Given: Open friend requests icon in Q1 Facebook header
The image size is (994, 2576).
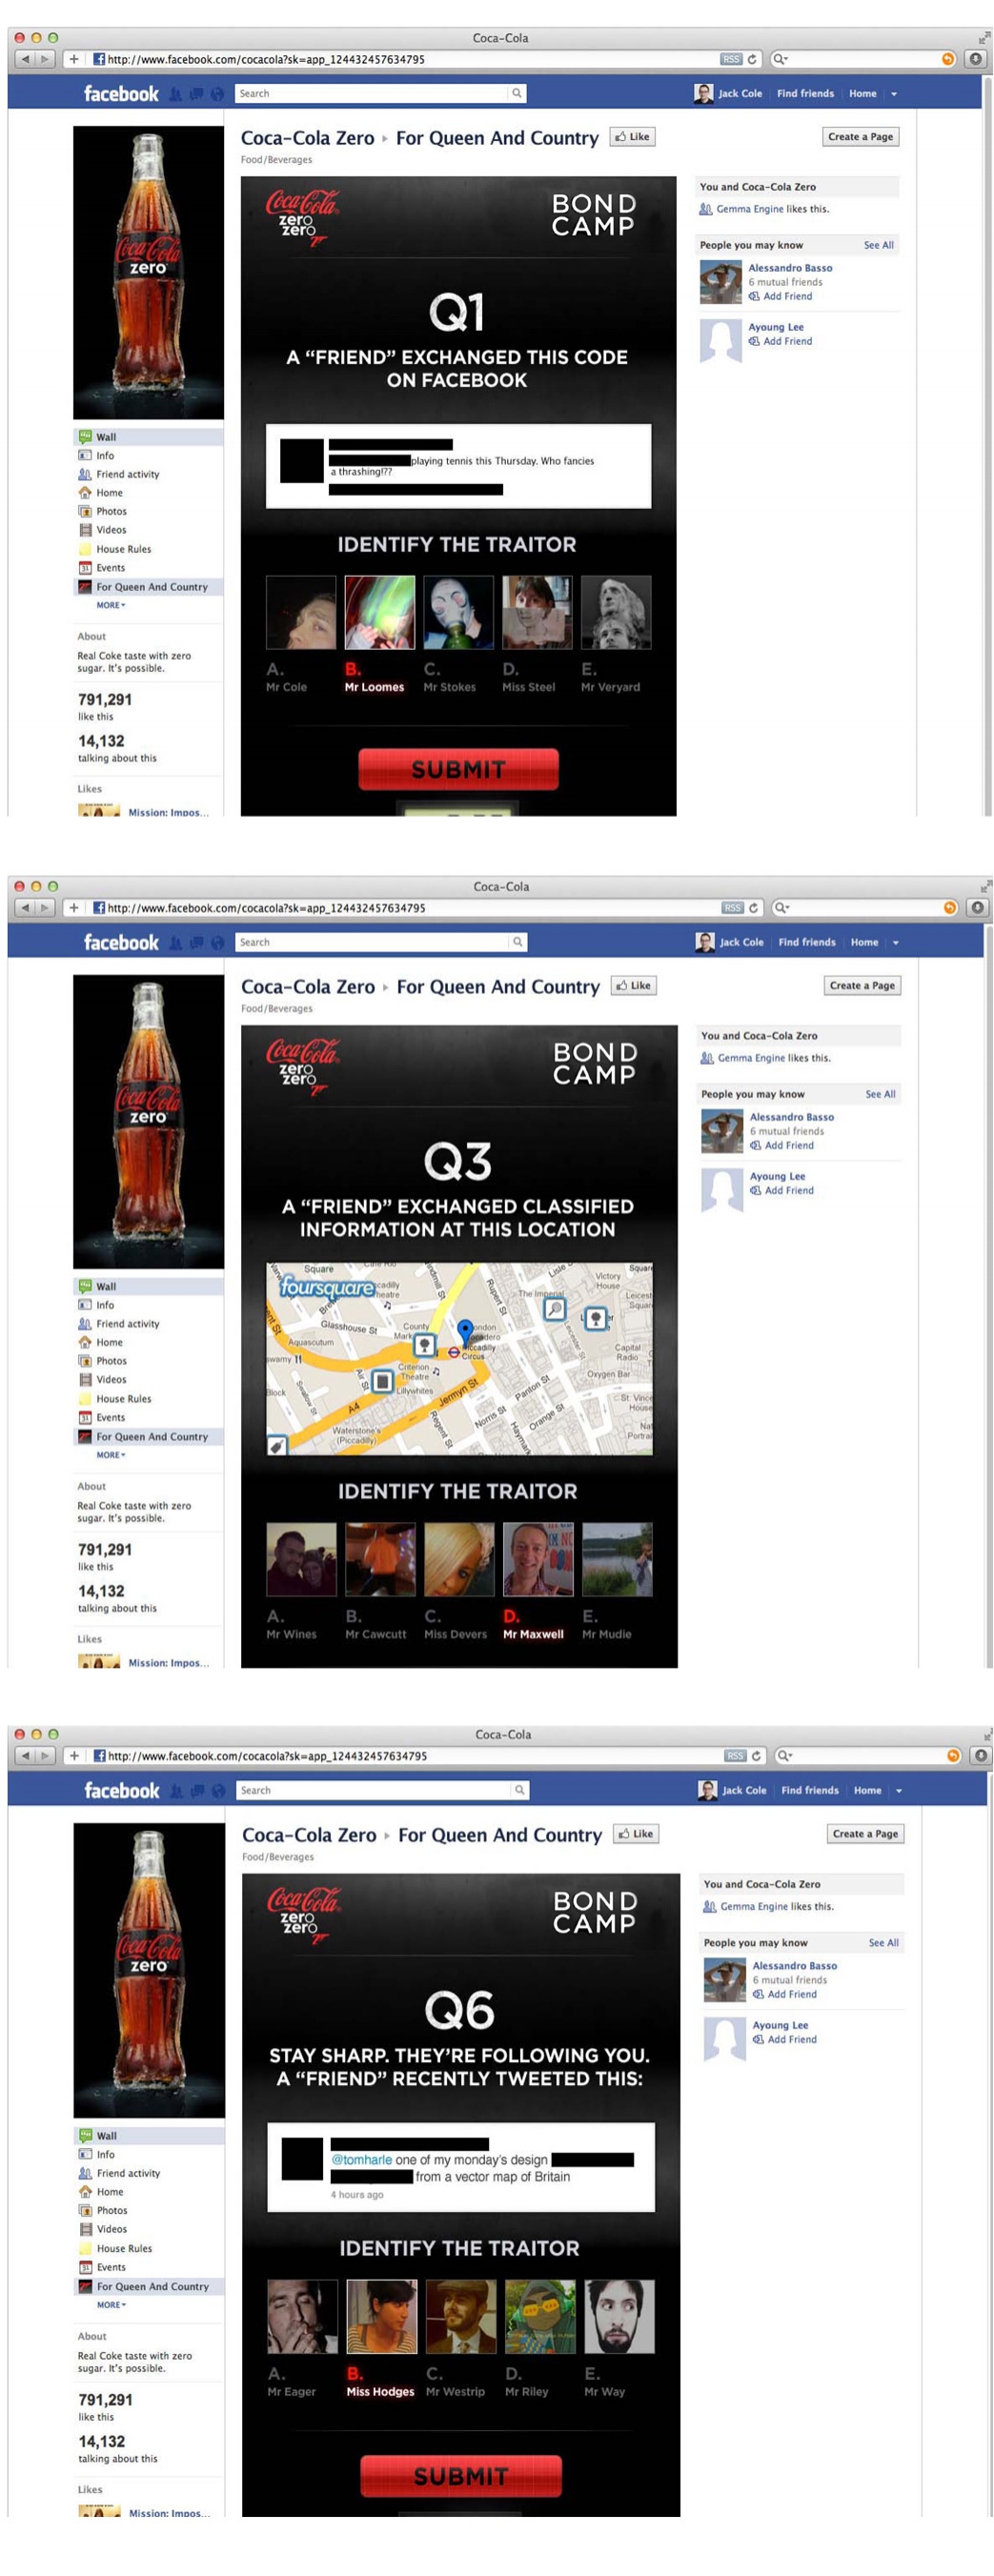Looking at the screenshot, I should coord(176,94).
